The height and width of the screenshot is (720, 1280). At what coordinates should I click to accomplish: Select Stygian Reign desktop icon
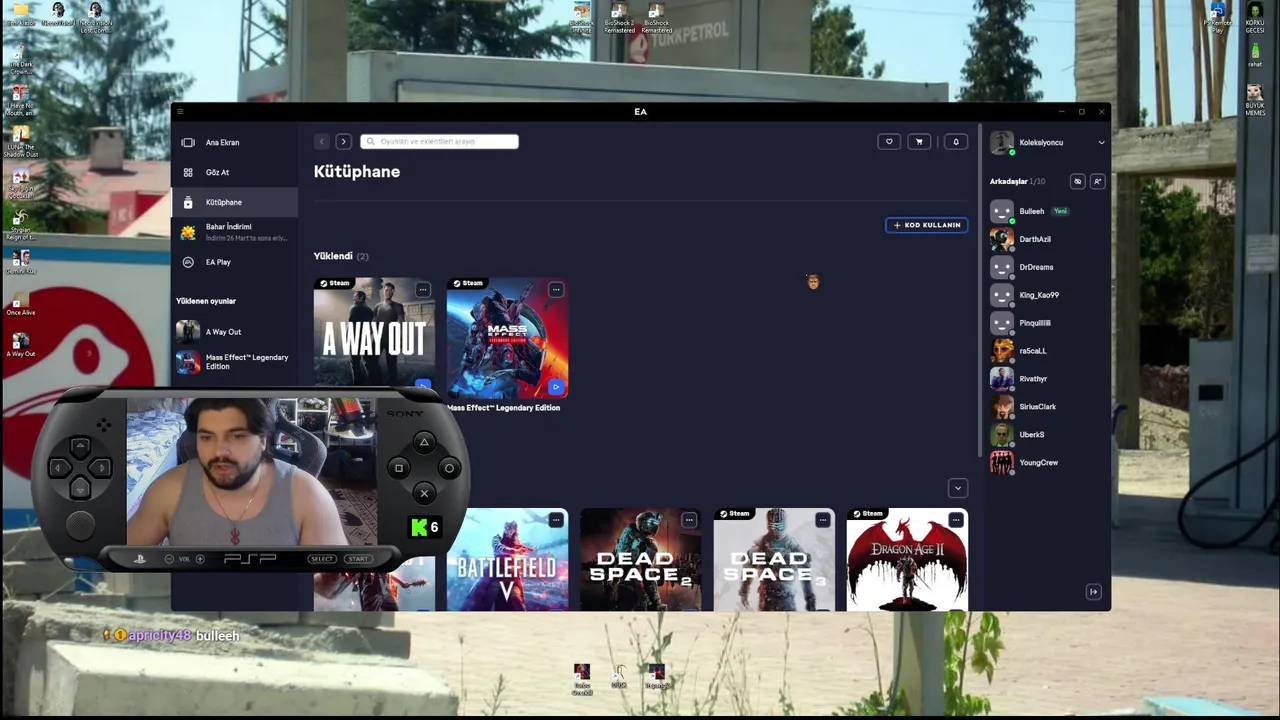20,226
